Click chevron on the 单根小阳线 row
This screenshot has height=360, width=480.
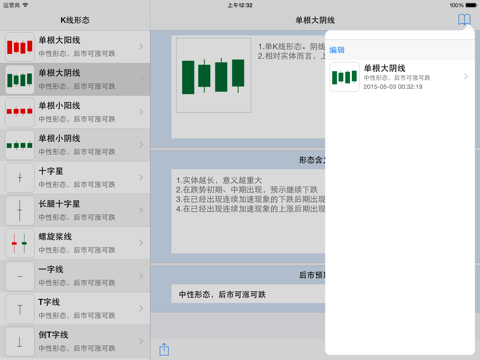pyautogui.click(x=141, y=112)
